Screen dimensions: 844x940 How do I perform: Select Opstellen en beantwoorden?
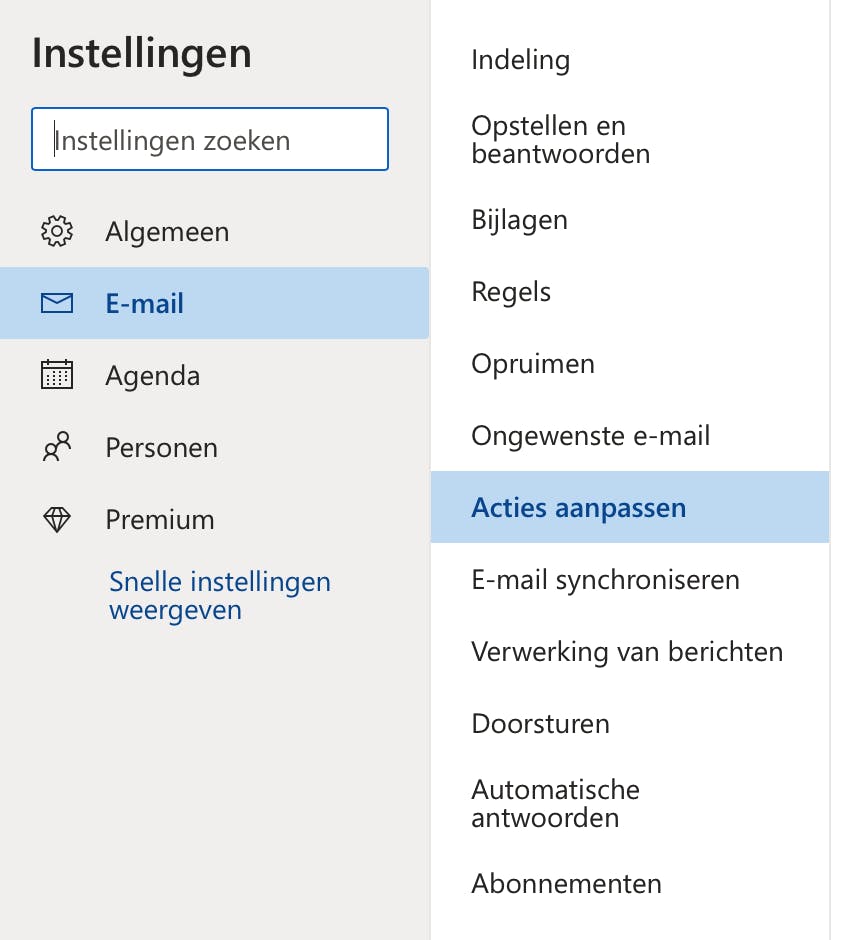pyautogui.click(x=560, y=139)
